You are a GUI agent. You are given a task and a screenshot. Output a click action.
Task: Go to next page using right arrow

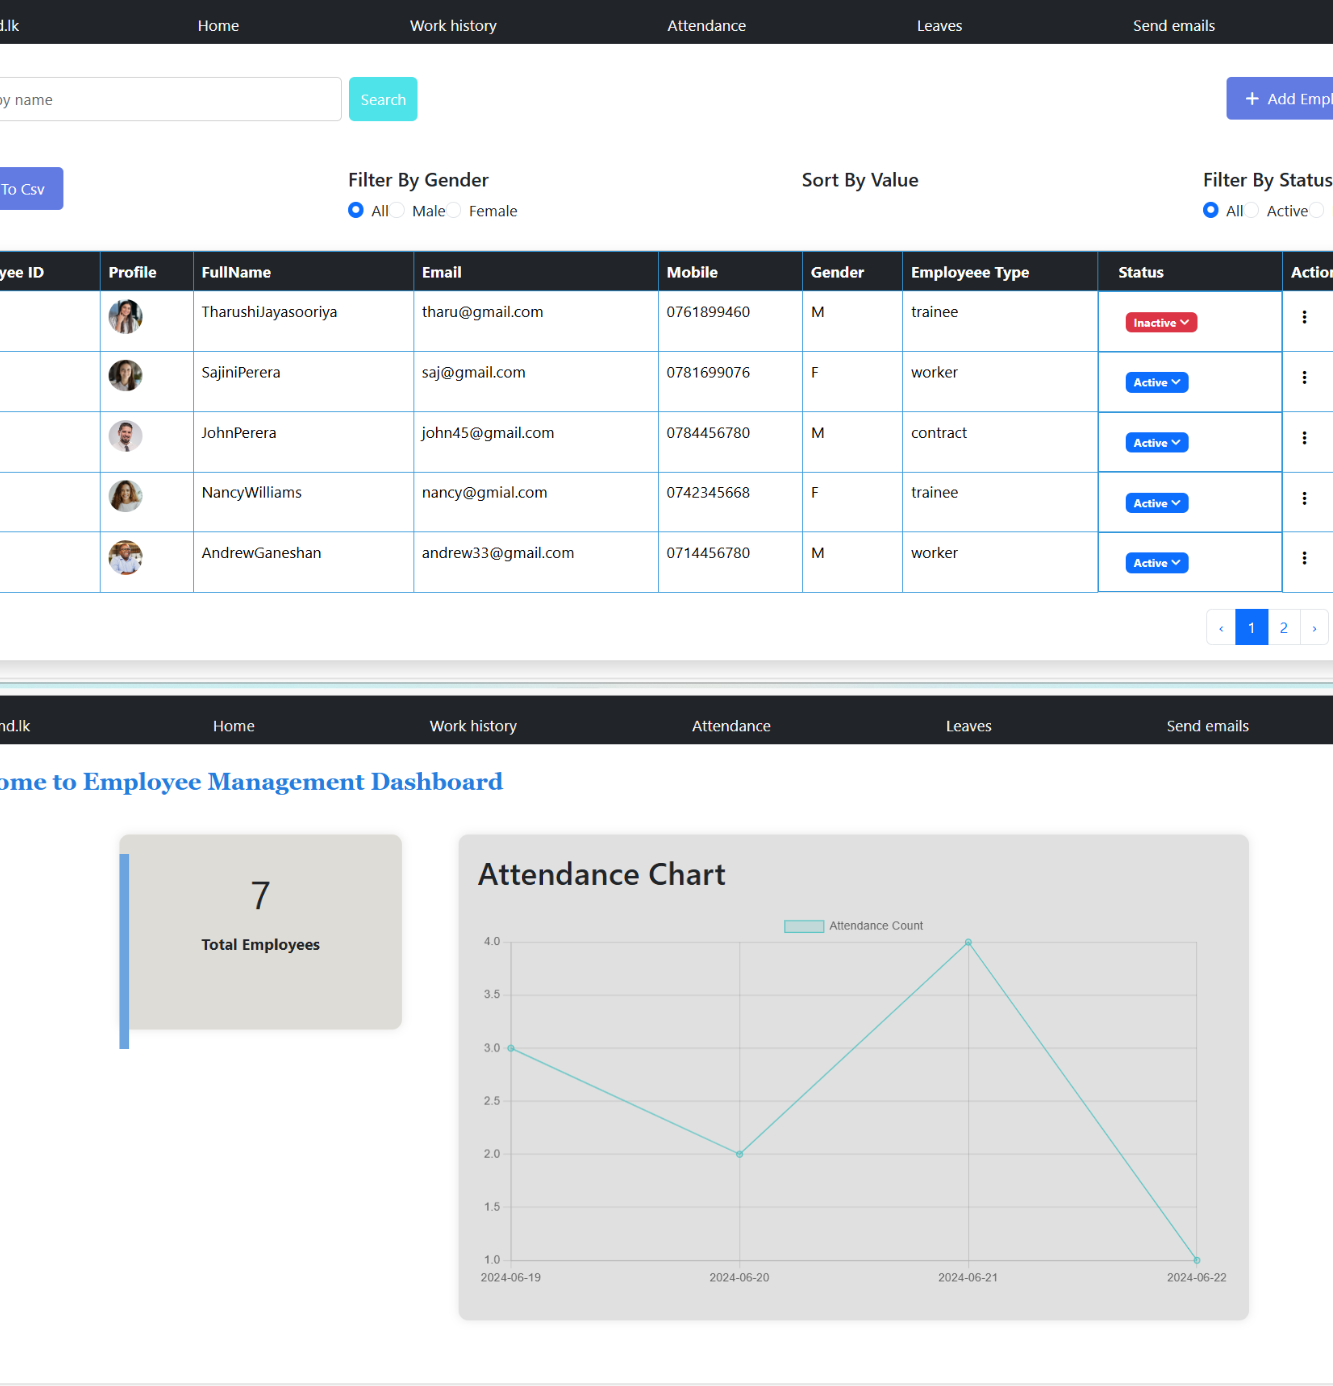[x=1314, y=628]
